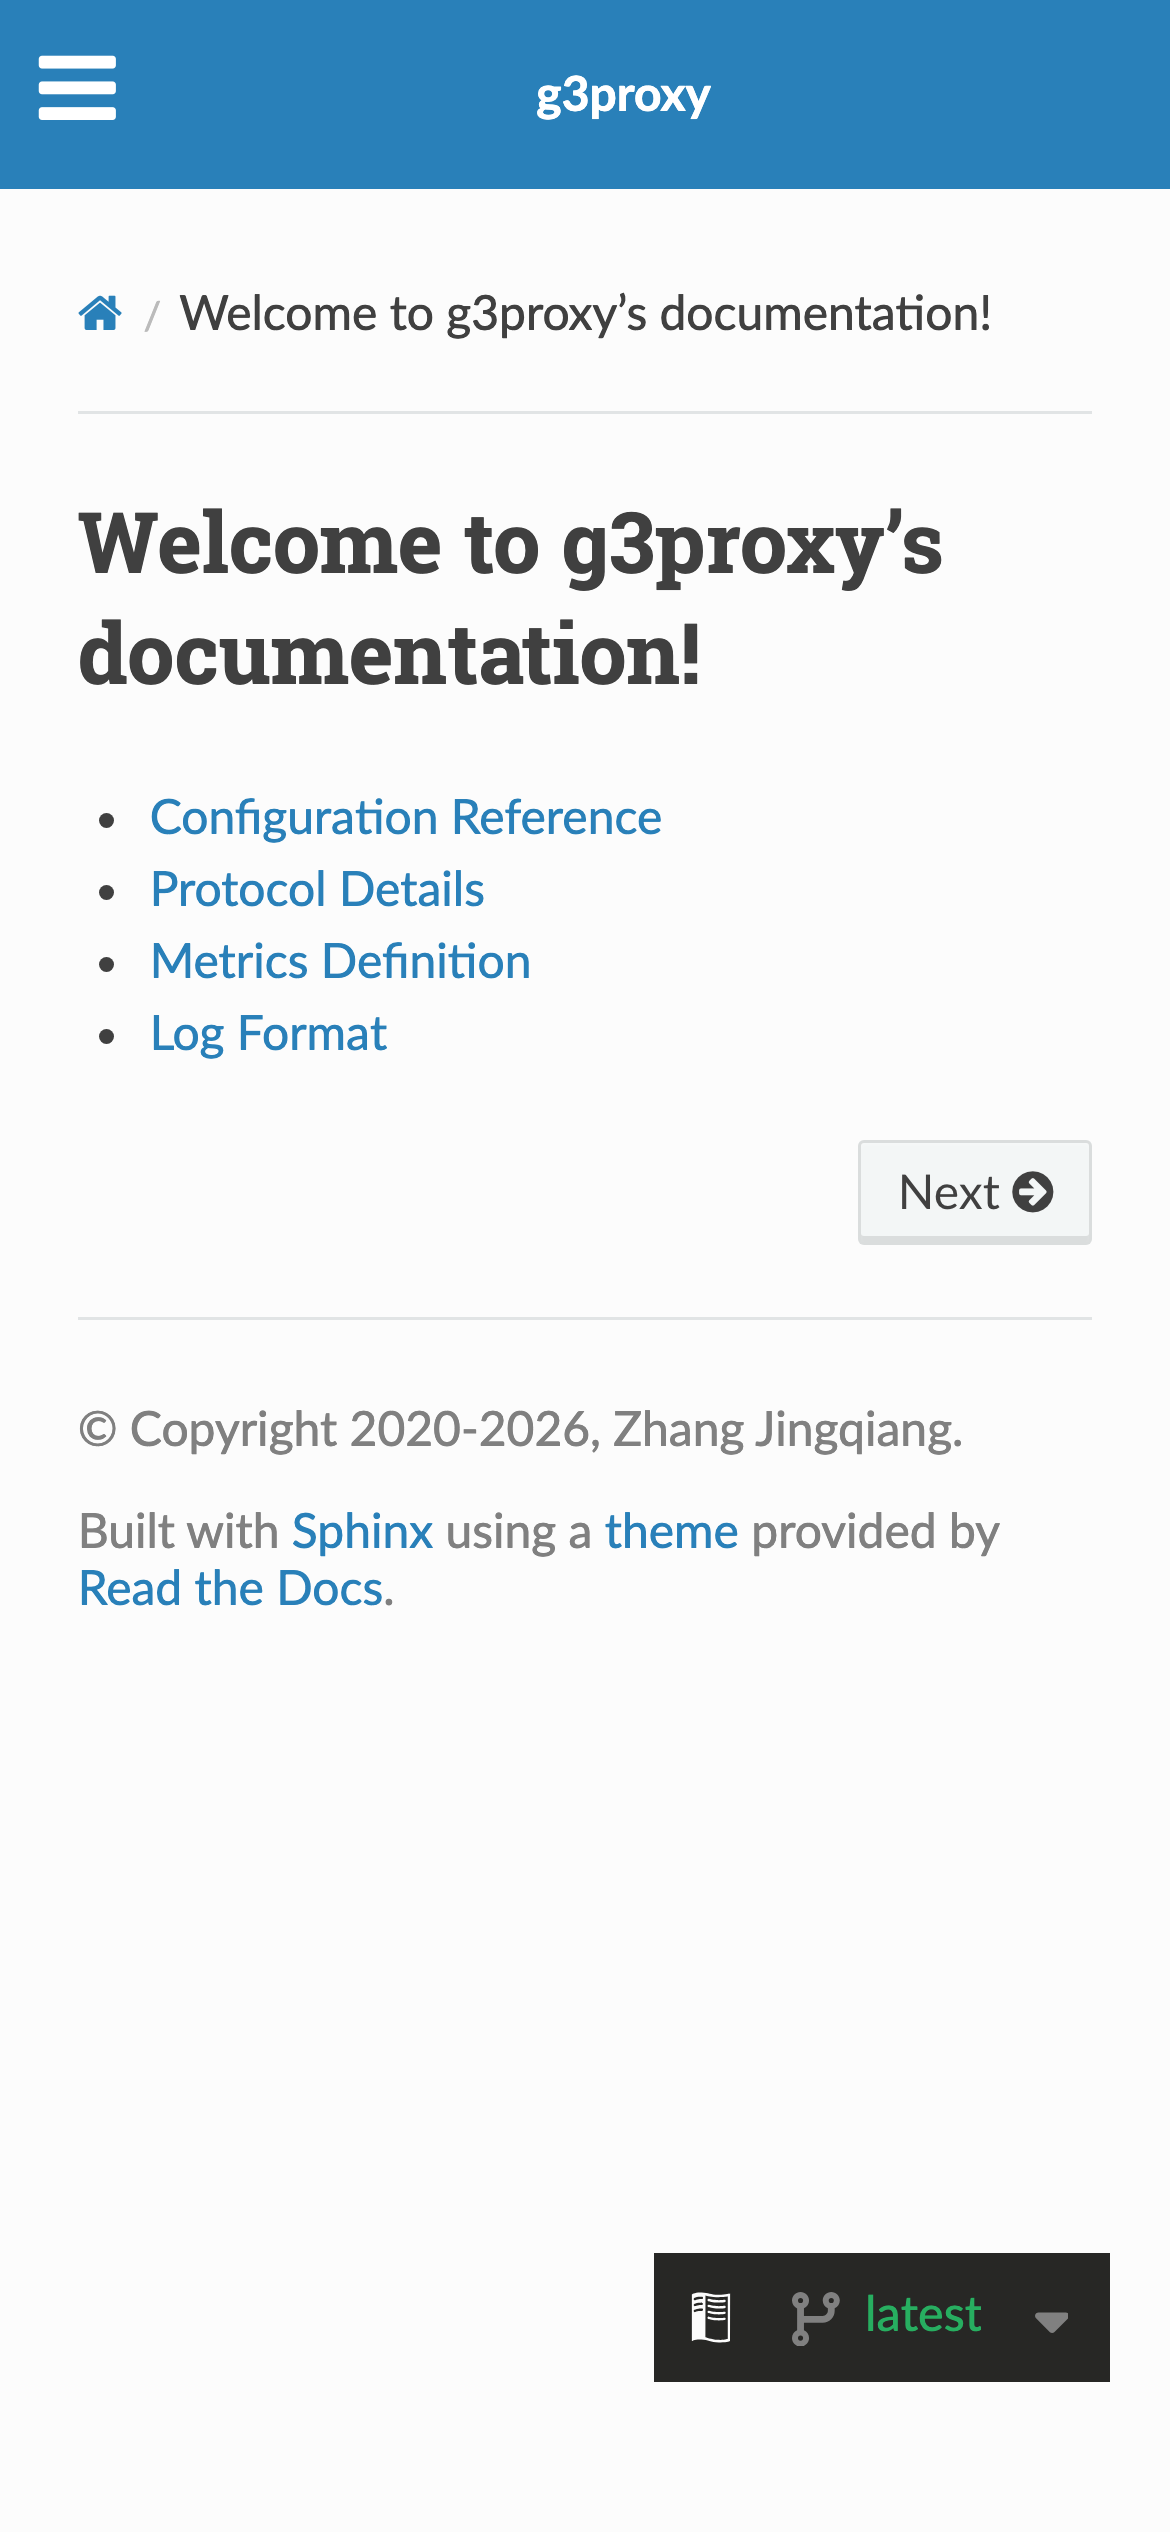1170x2532 pixels.
Task: Click the arrow icon on Next button
Action: click(1032, 1192)
